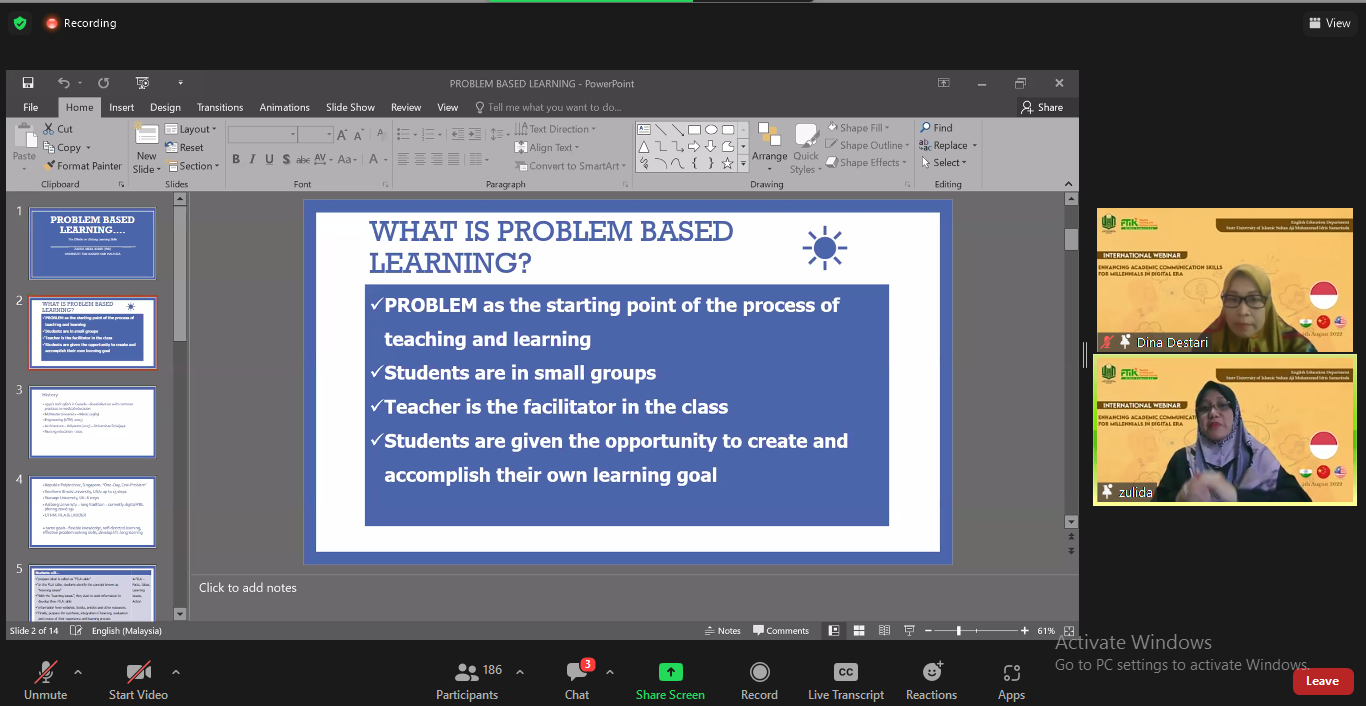1366x706 pixels.
Task: Increase font size with larger A icon
Action: point(344,134)
